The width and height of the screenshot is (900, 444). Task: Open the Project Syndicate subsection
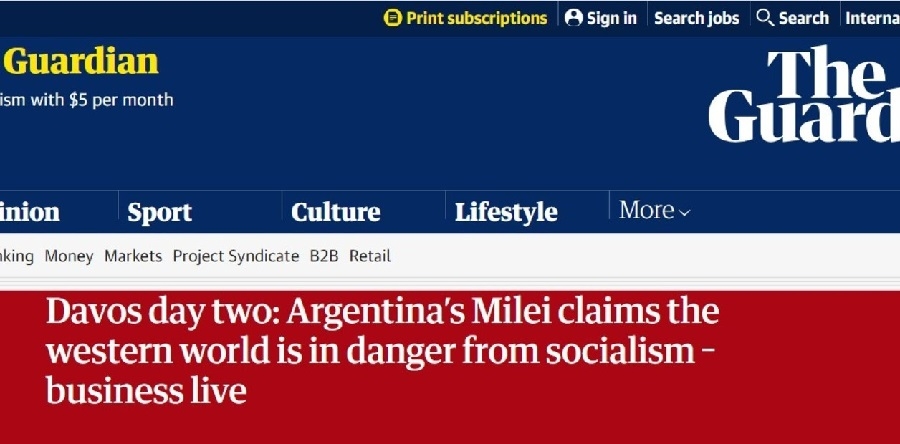(x=236, y=256)
